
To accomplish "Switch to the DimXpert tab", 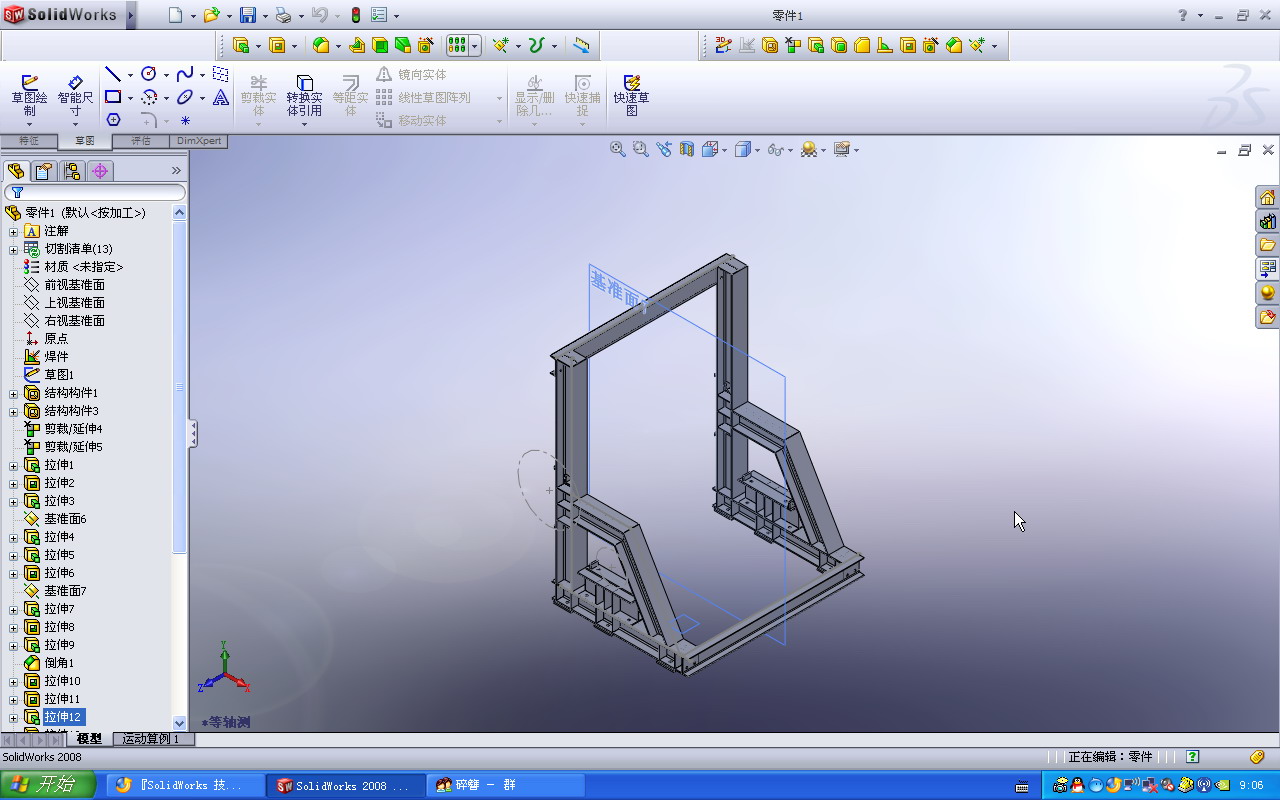I will point(198,141).
